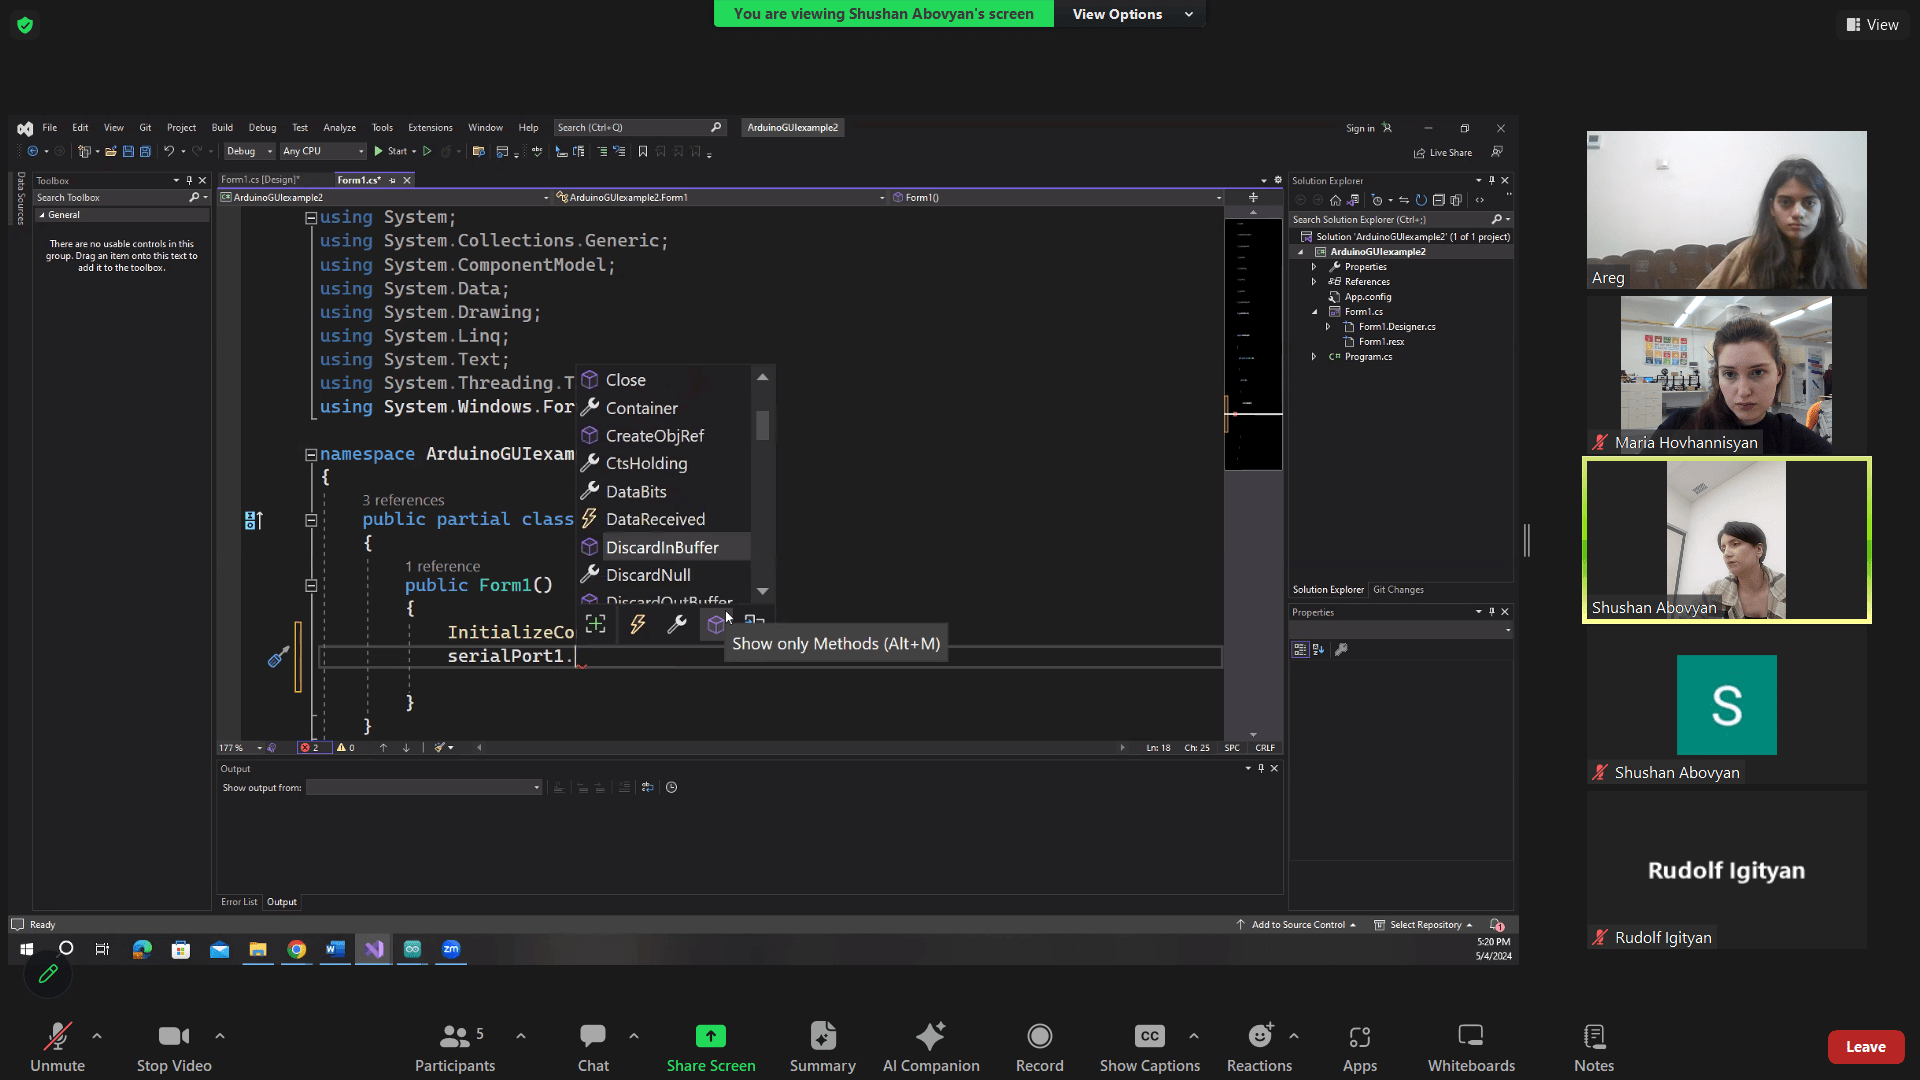This screenshot has height=1080, width=1920.
Task: Open the Debug configuration dropdown
Action: 249,152
